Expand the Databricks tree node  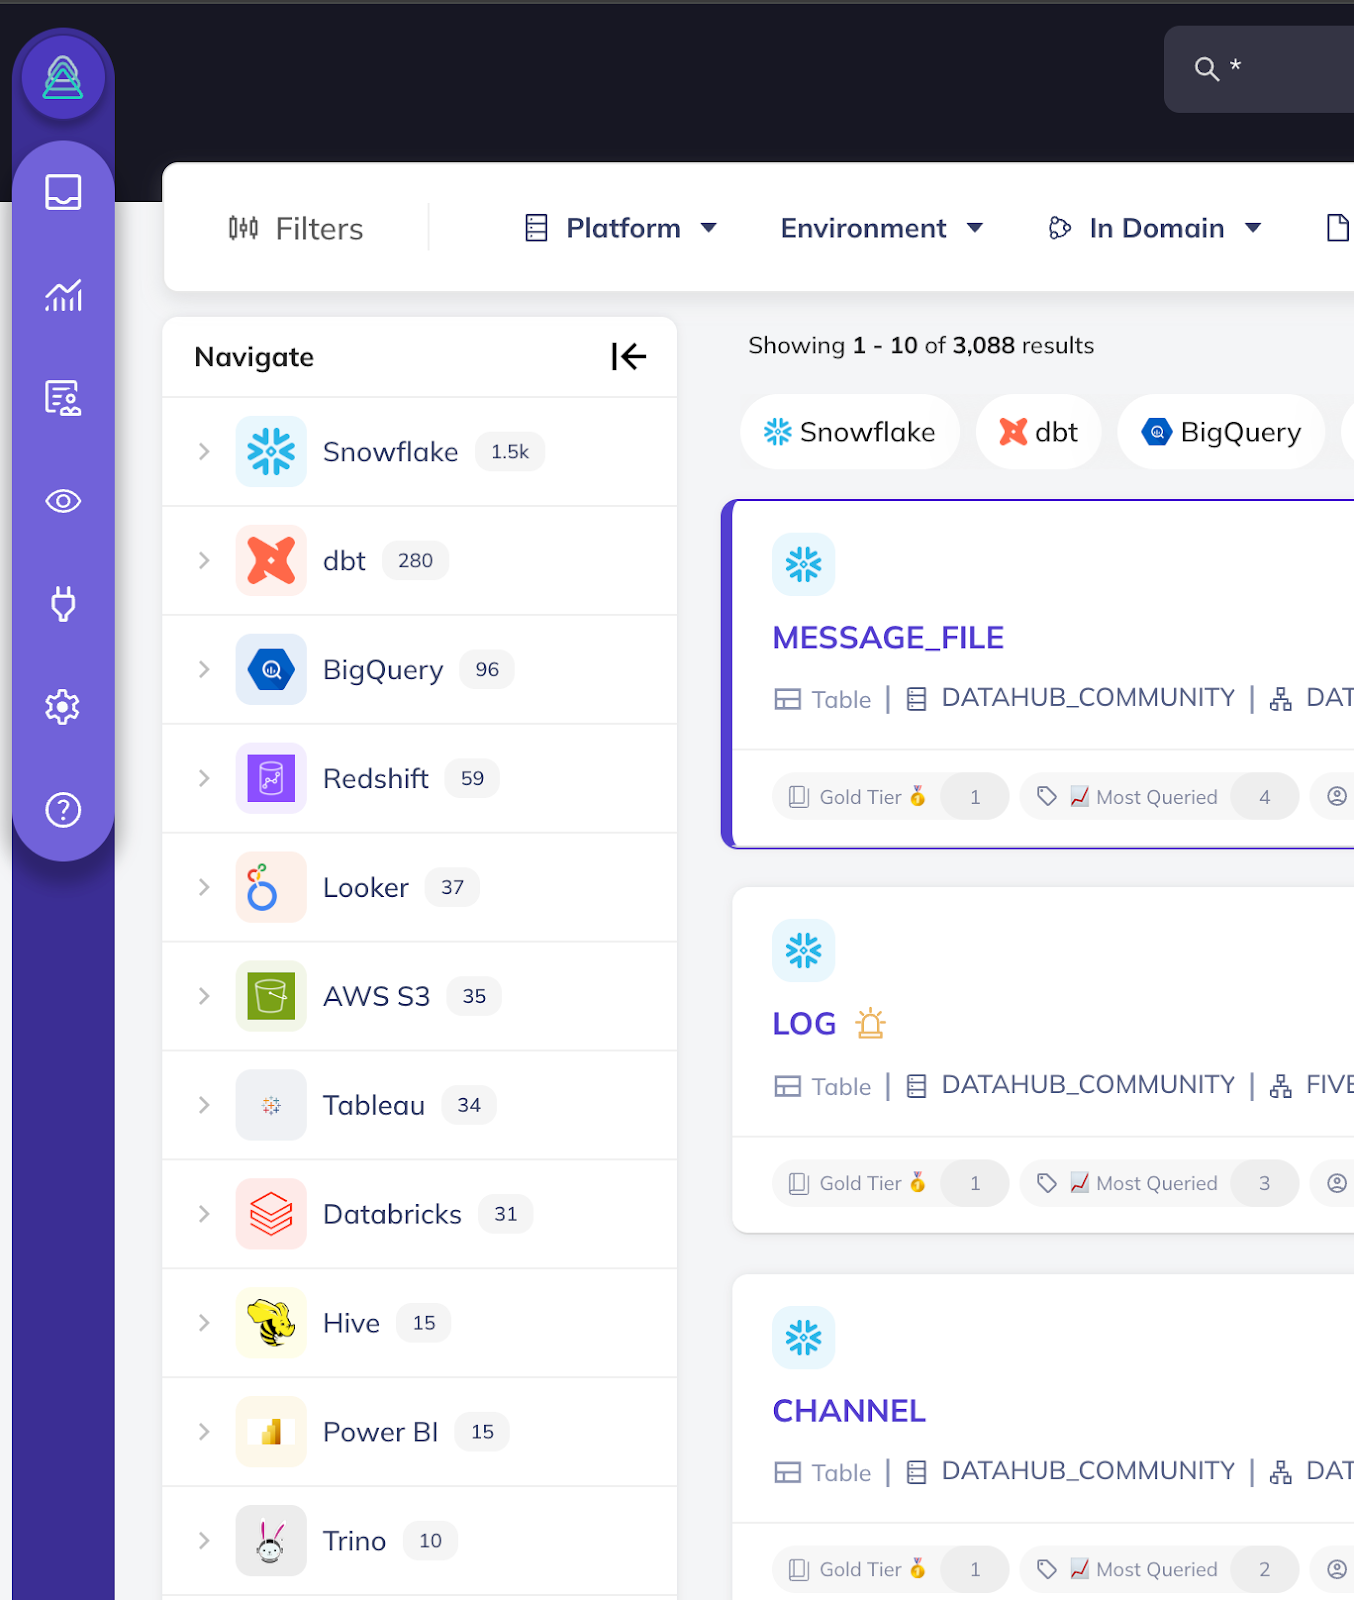[x=204, y=1214]
